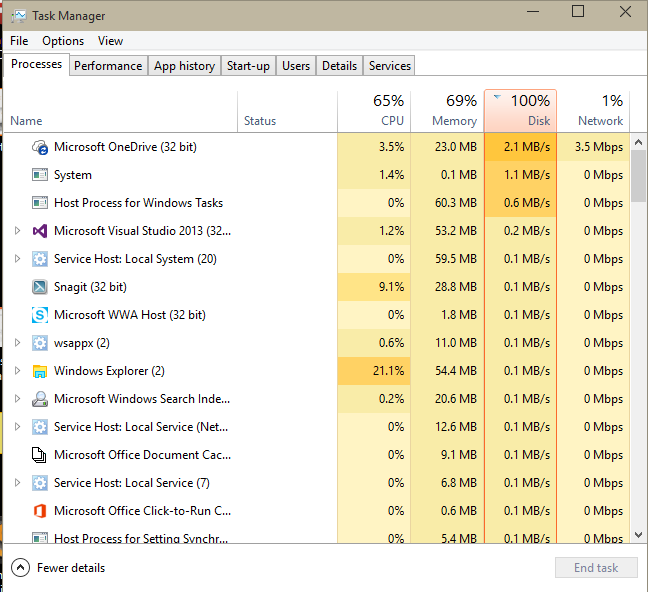Select Host Process for Windows Tasks row
The image size is (648, 592).
coord(317,203)
